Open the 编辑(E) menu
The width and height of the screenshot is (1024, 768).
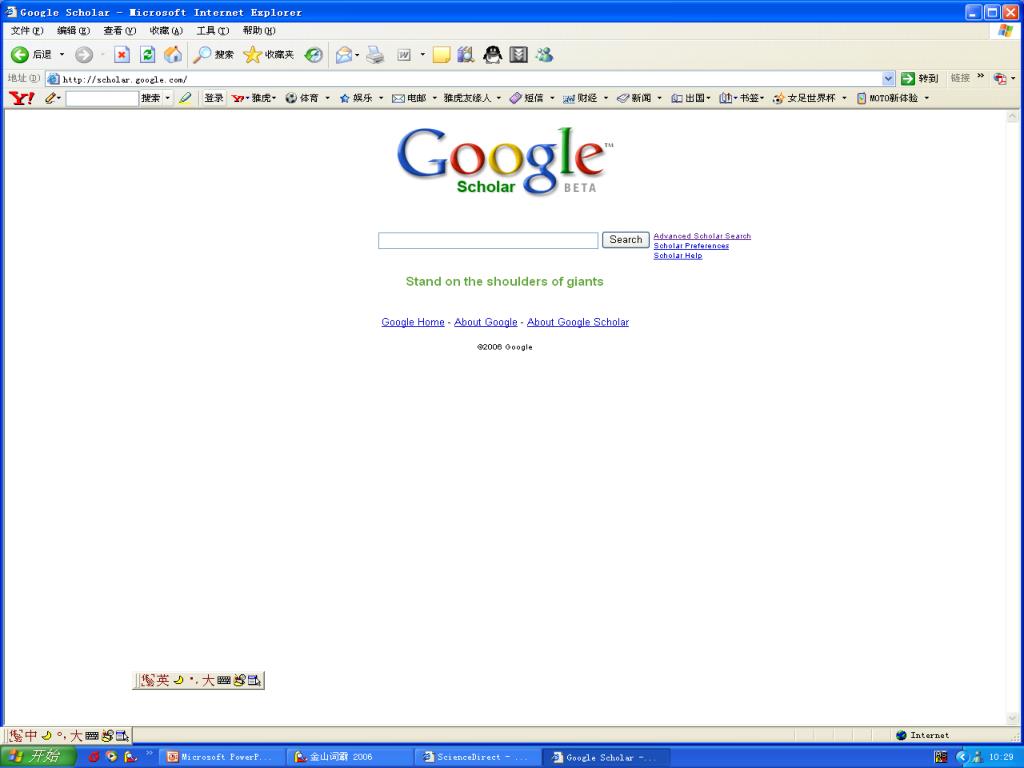coord(73,31)
